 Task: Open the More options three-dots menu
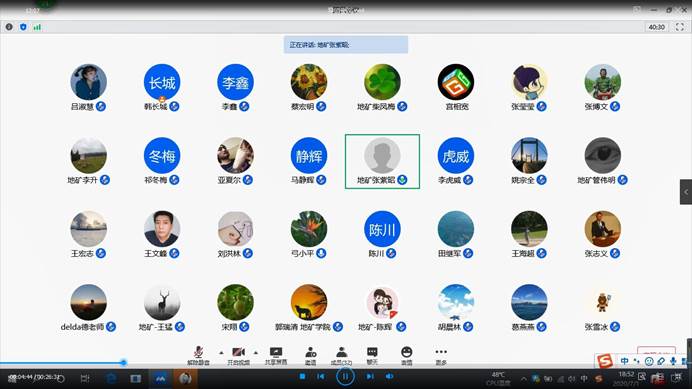tap(441, 352)
